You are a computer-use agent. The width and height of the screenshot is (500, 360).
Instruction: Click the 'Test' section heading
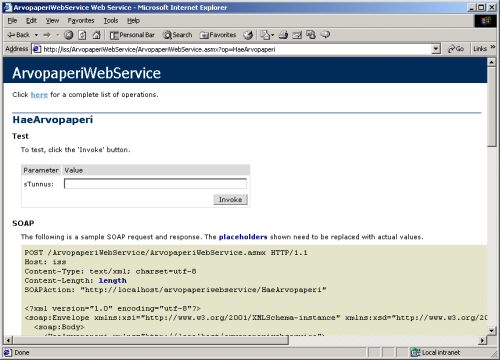pos(20,136)
